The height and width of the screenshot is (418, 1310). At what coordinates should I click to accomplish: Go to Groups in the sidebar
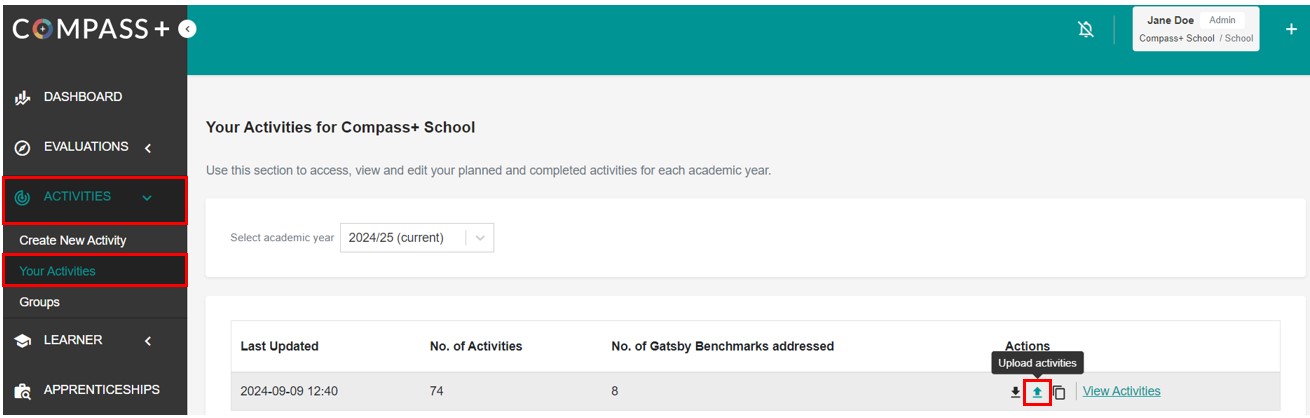[x=40, y=302]
